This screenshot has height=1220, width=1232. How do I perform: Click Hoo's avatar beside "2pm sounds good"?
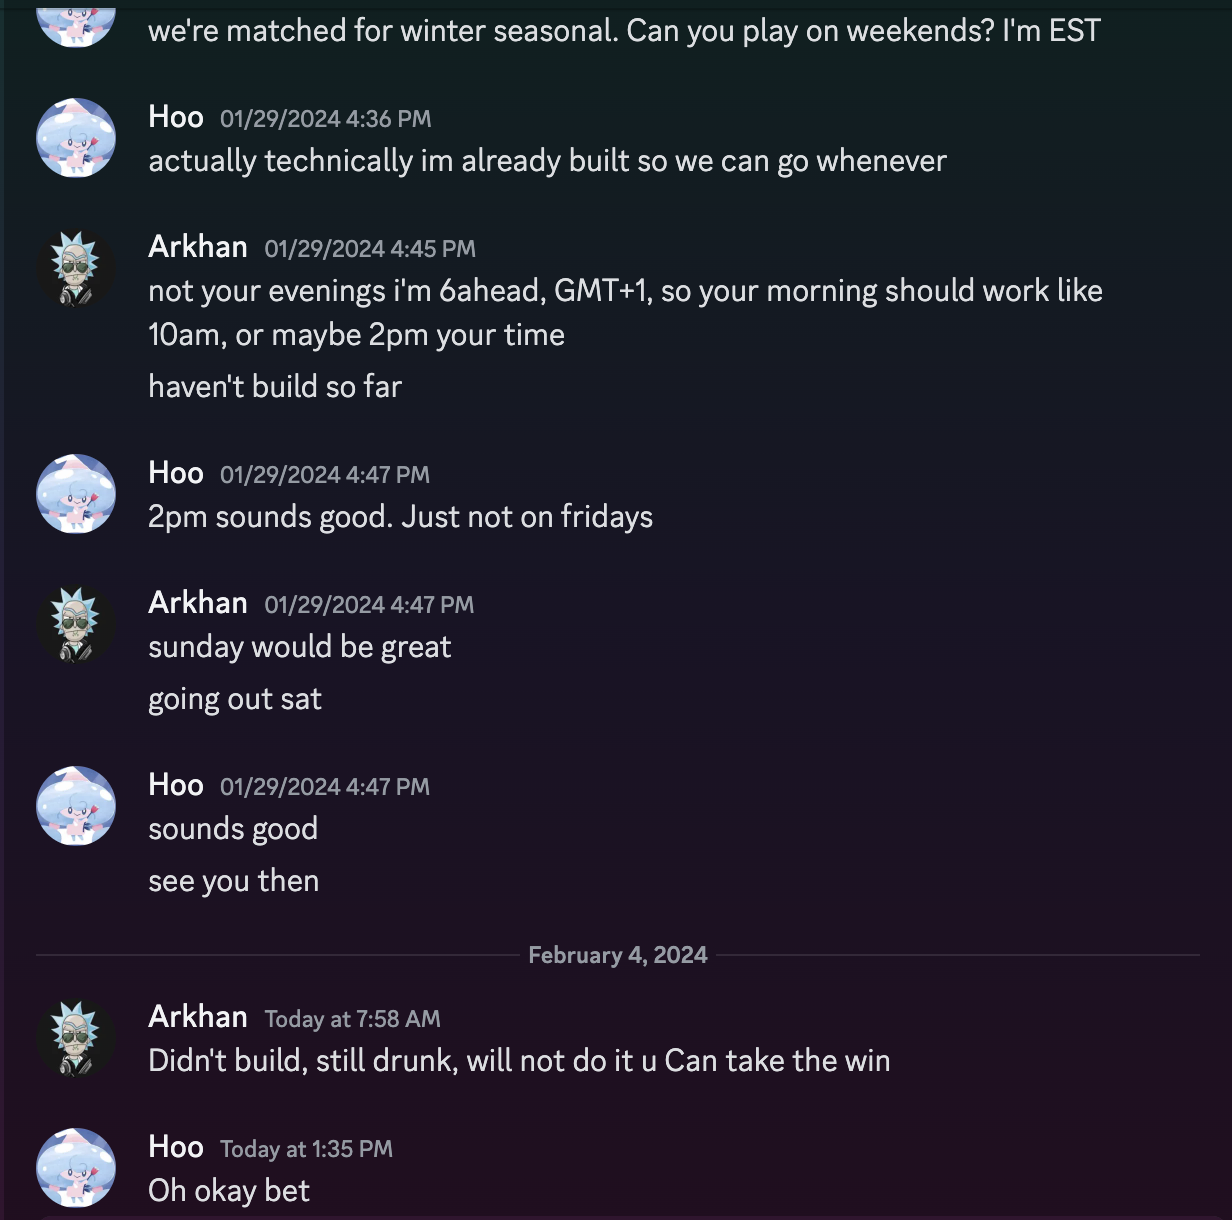(76, 494)
